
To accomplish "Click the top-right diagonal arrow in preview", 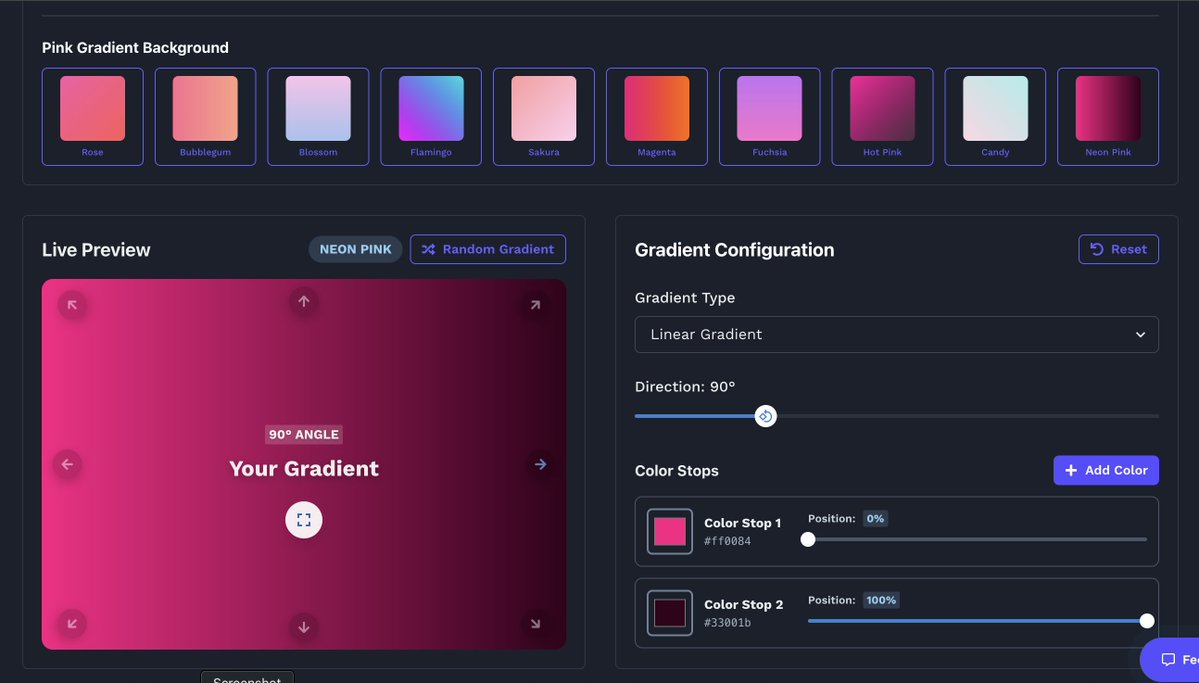I will tap(535, 305).
